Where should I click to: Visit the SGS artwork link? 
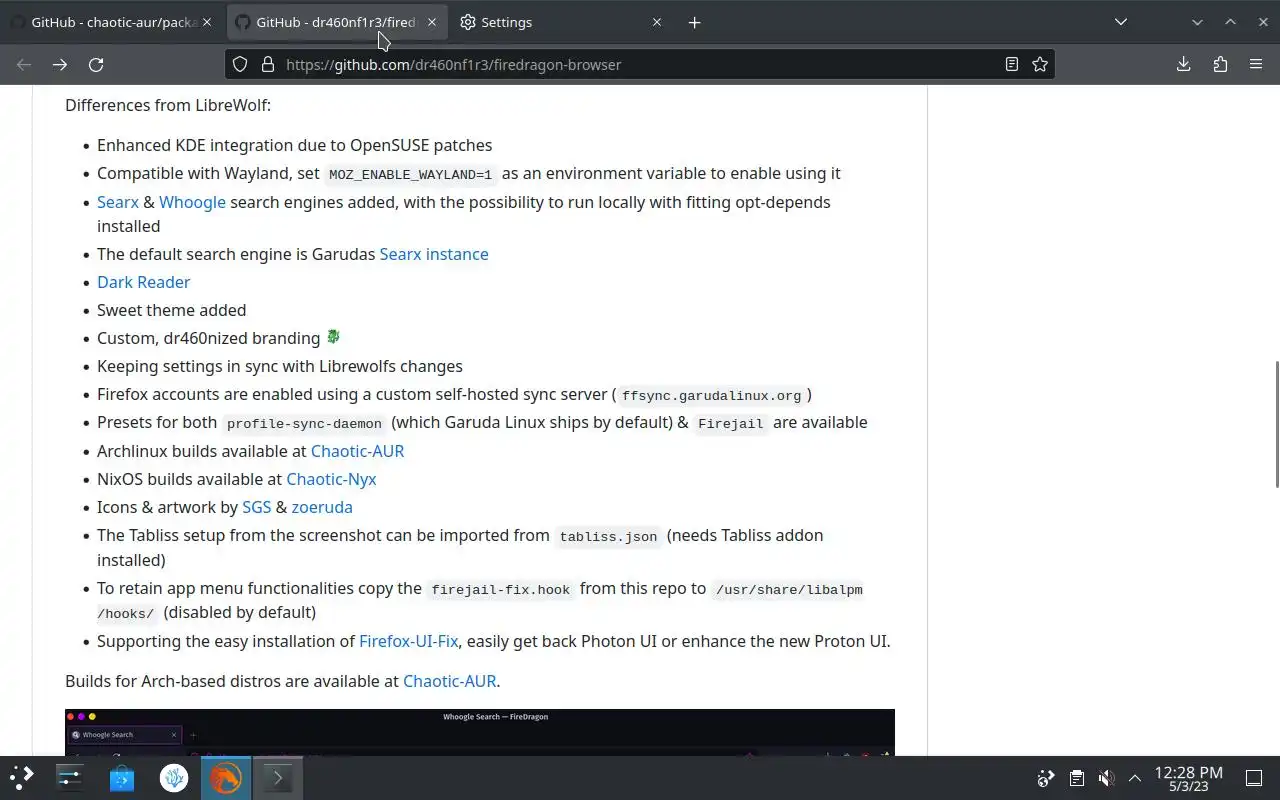(x=256, y=507)
